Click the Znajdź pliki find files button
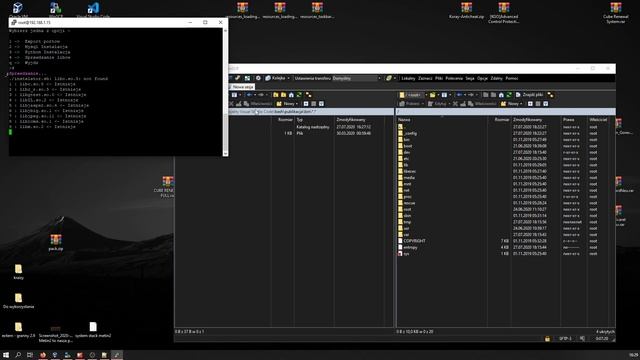Screen dimensions: 640x360 (529, 95)
